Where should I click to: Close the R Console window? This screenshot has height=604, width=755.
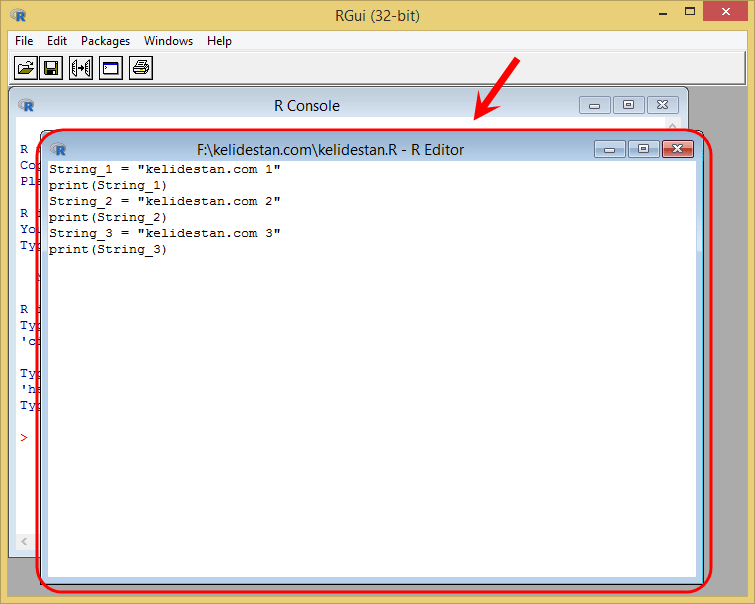[x=663, y=105]
